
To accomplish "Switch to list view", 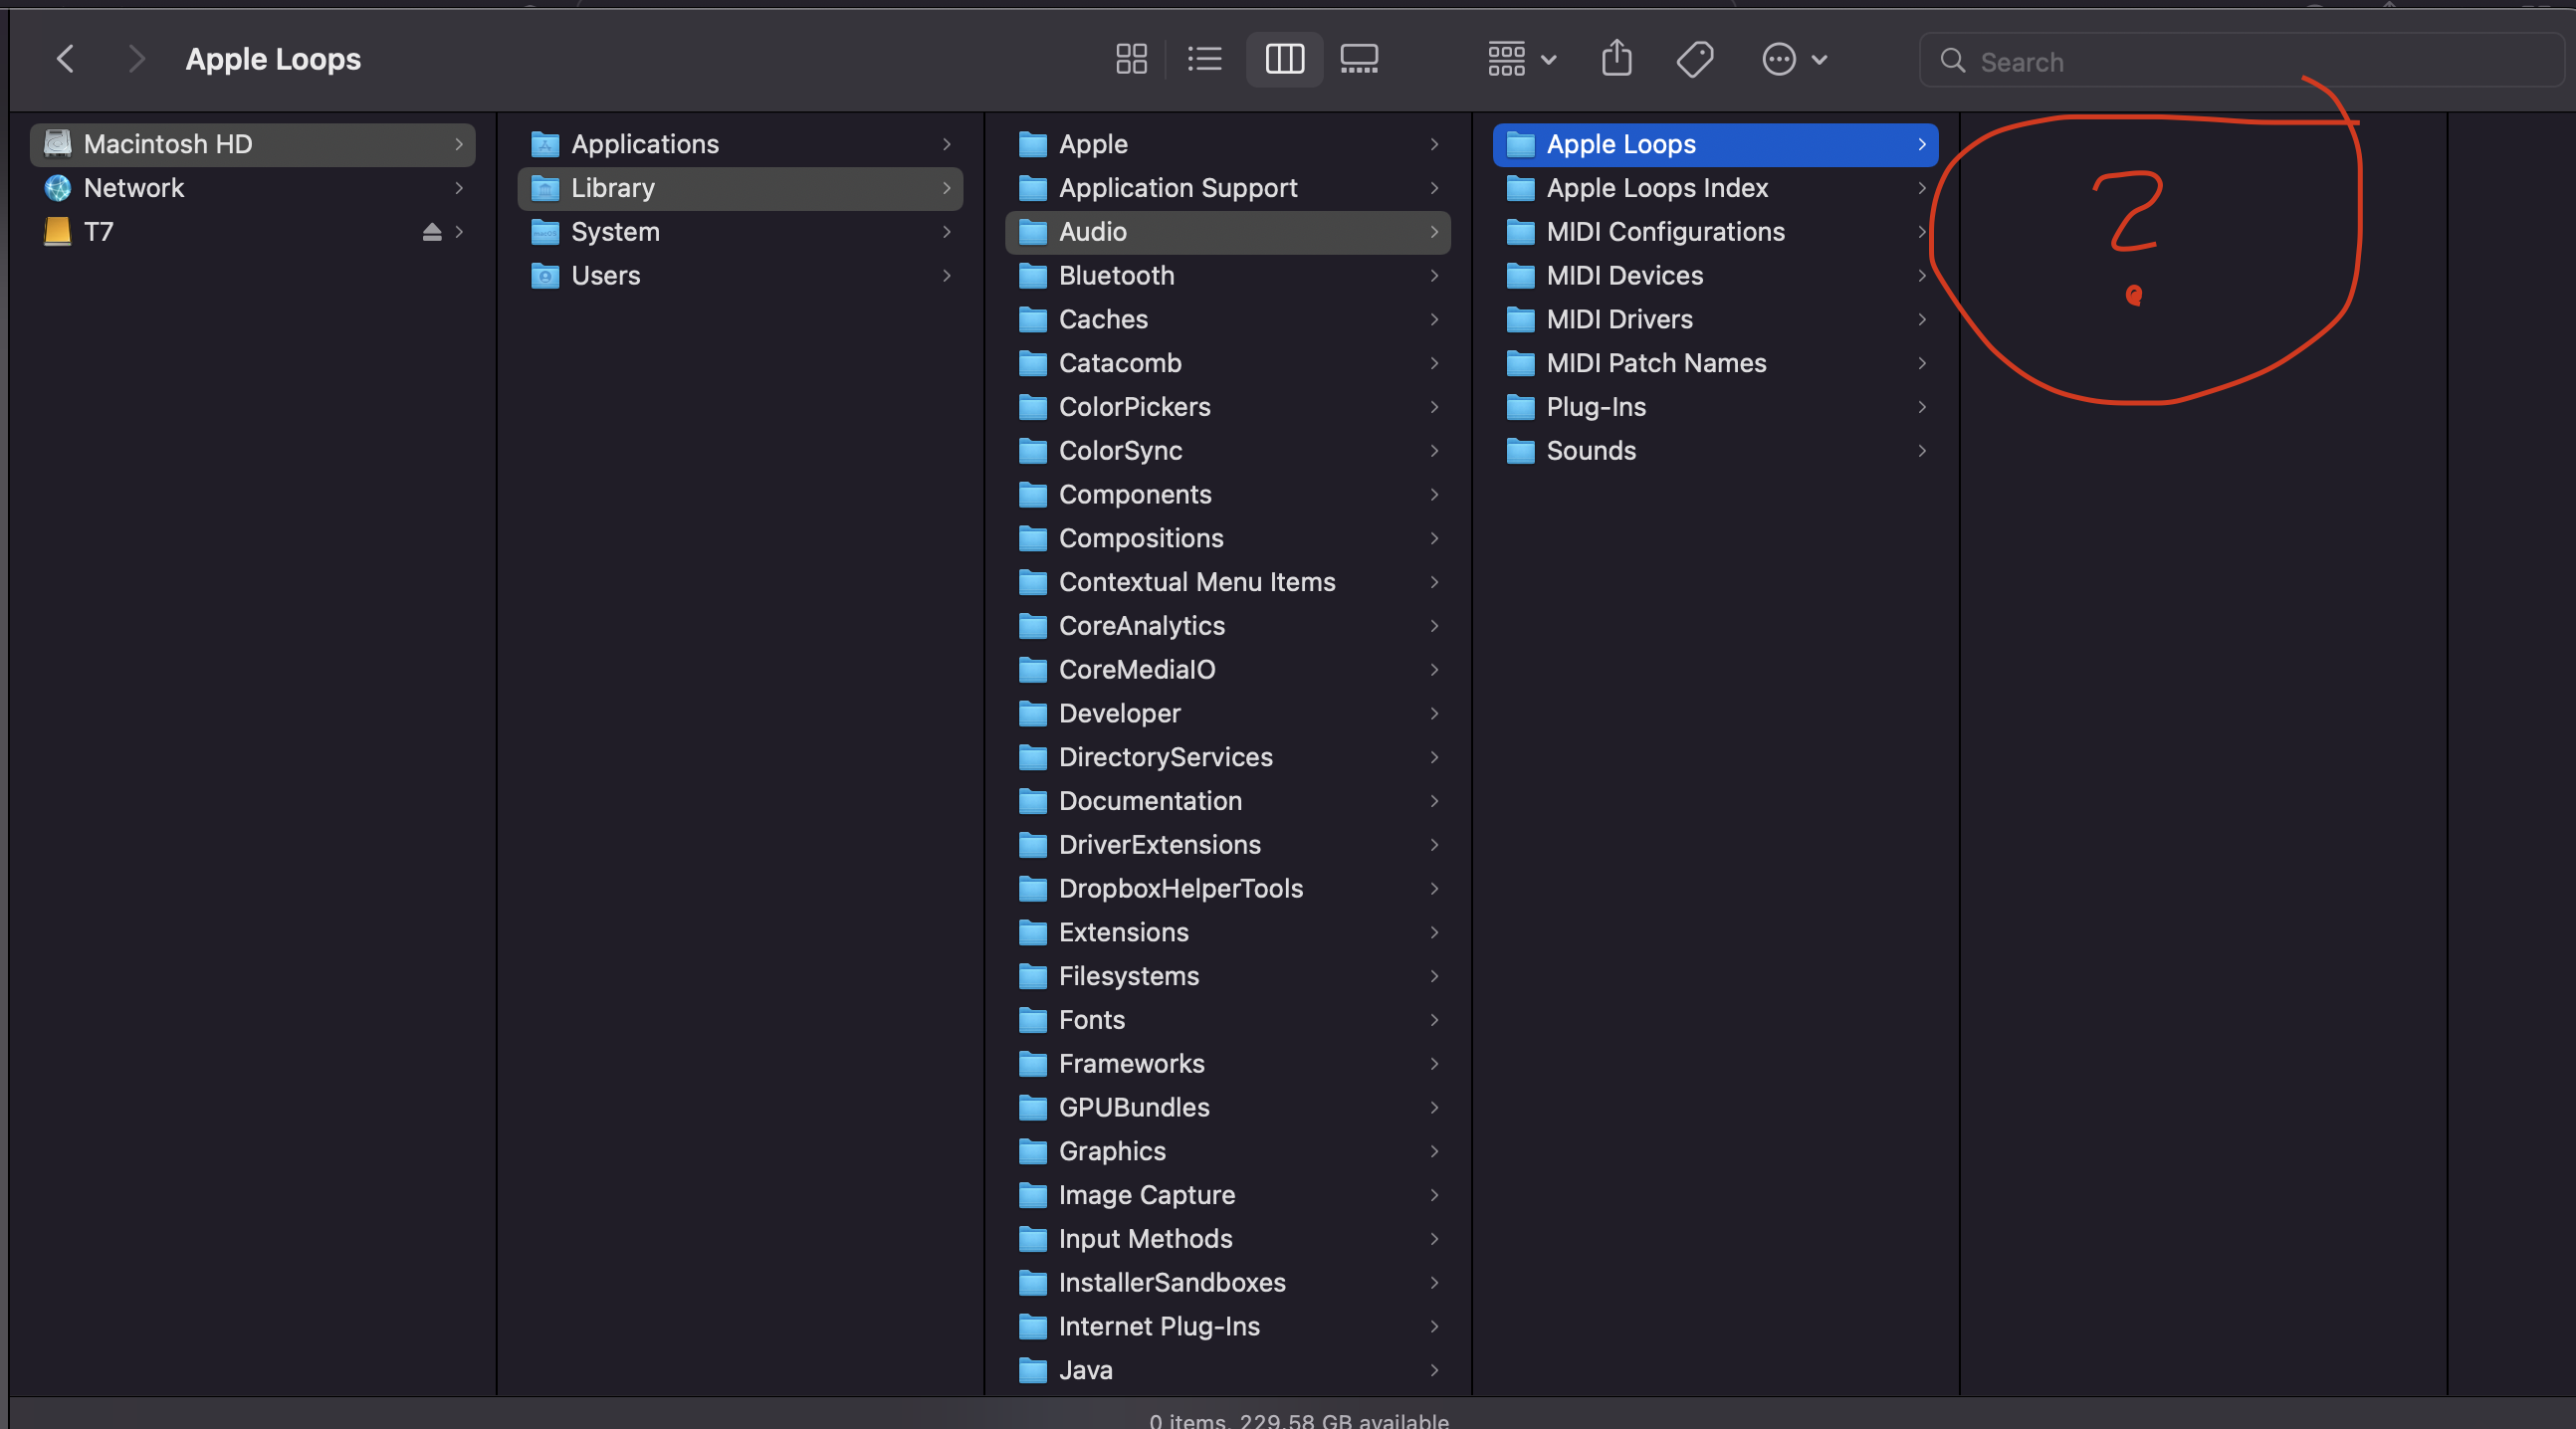I will (x=1204, y=59).
